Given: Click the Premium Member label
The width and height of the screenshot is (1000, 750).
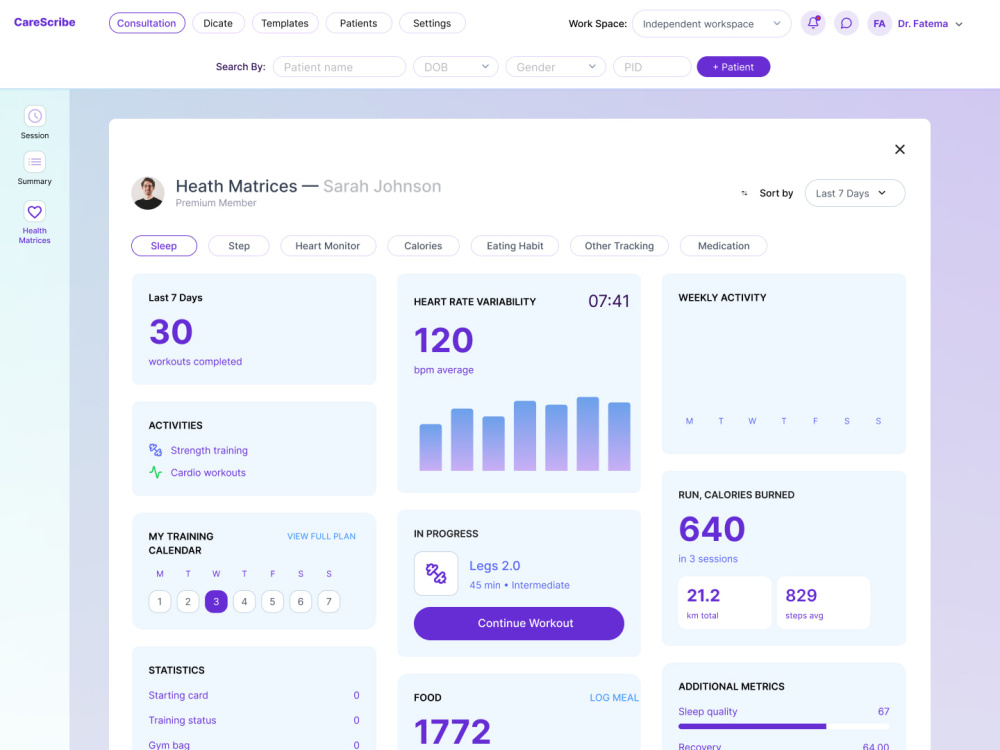Looking at the screenshot, I should pyautogui.click(x=216, y=203).
